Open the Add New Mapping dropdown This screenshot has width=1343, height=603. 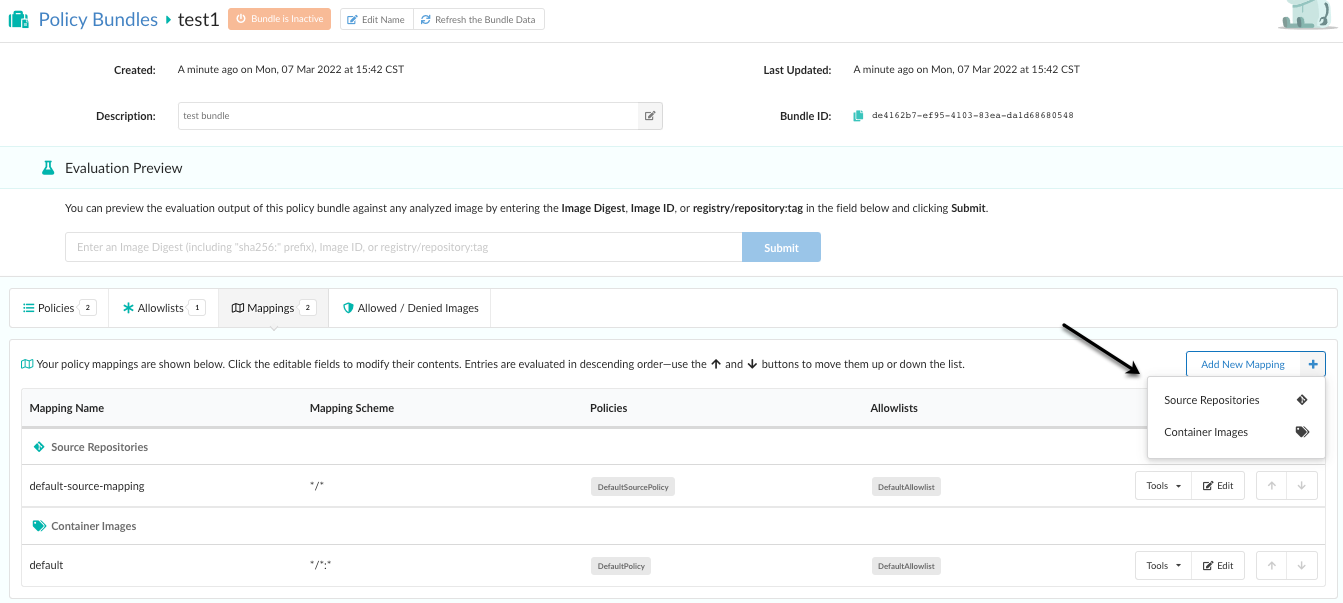click(1242, 365)
